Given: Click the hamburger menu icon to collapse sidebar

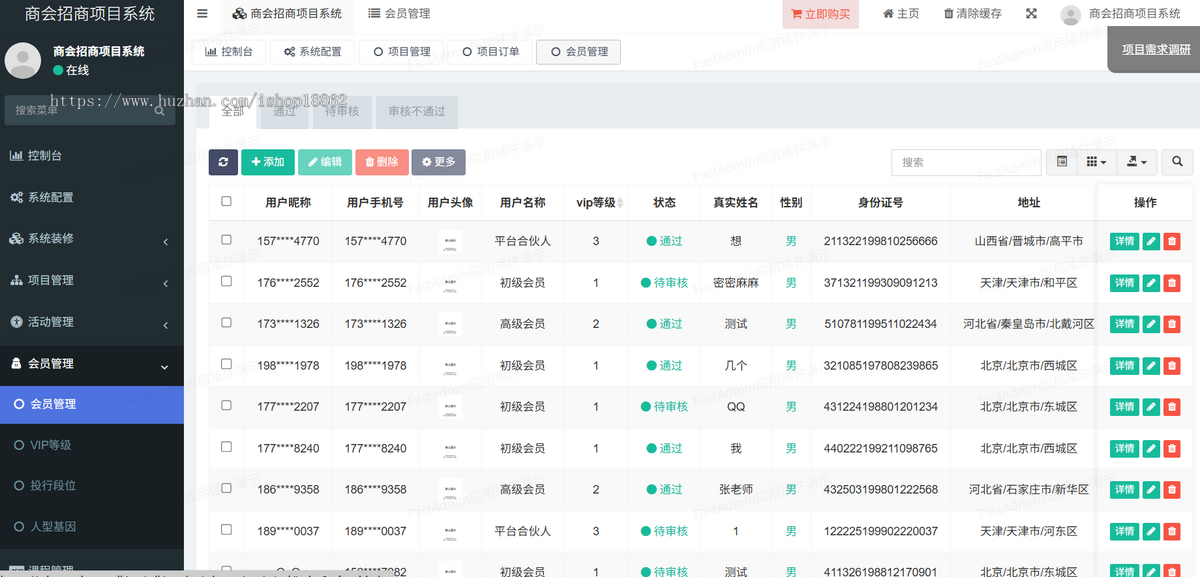Looking at the screenshot, I should pyautogui.click(x=201, y=14).
